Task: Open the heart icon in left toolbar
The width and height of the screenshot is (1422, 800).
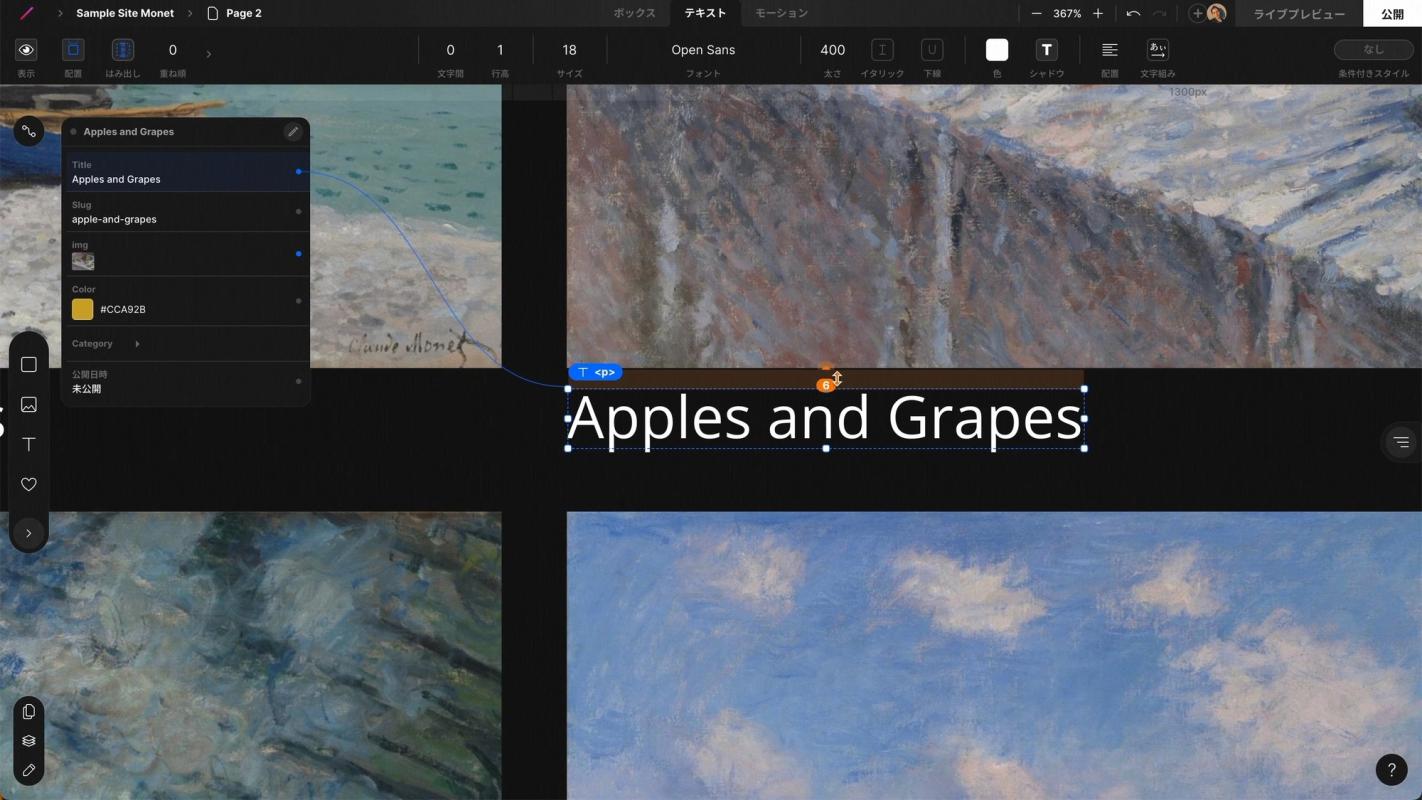Action: pyautogui.click(x=29, y=484)
